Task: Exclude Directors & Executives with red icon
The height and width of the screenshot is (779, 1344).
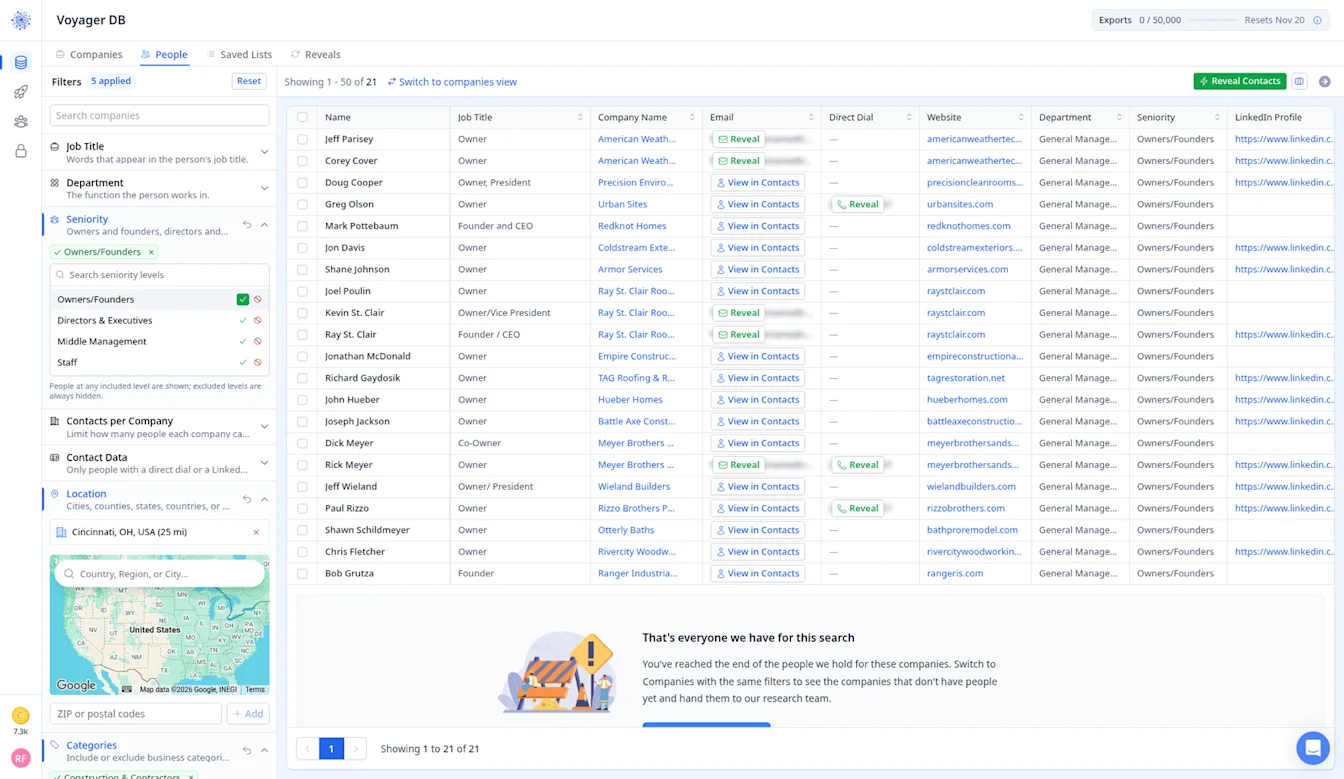Action: tap(258, 321)
